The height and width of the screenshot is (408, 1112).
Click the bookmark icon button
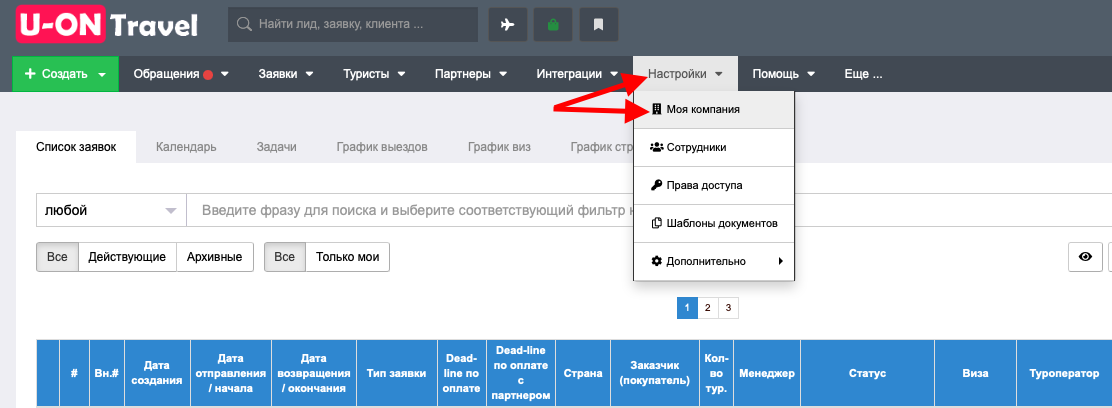pos(599,25)
